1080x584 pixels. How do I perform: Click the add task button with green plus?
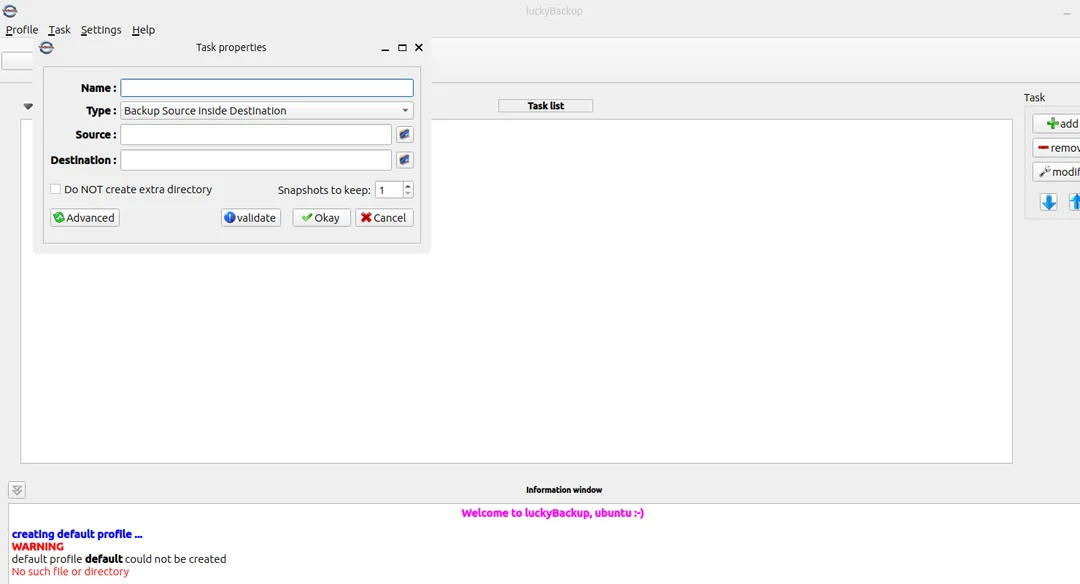(1059, 124)
